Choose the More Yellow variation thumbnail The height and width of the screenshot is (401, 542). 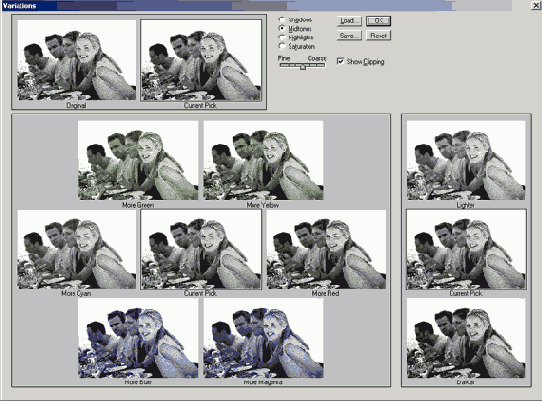[x=263, y=160]
